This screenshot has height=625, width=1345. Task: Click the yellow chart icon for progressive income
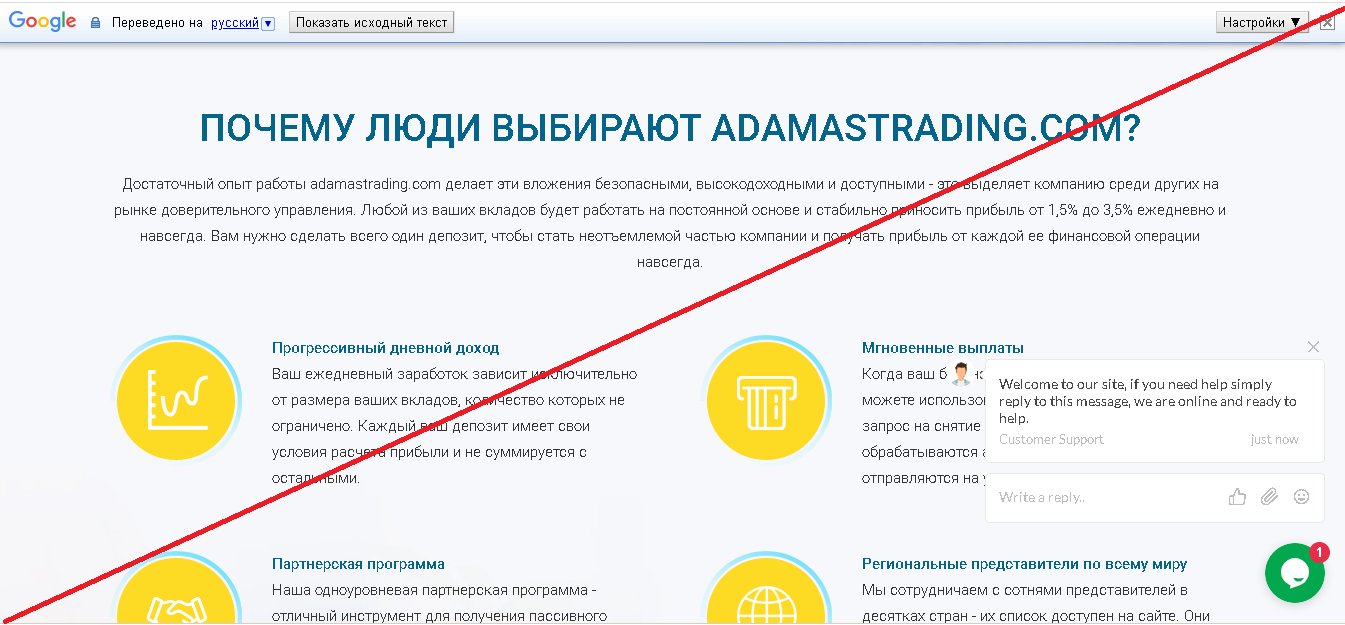[x=177, y=402]
